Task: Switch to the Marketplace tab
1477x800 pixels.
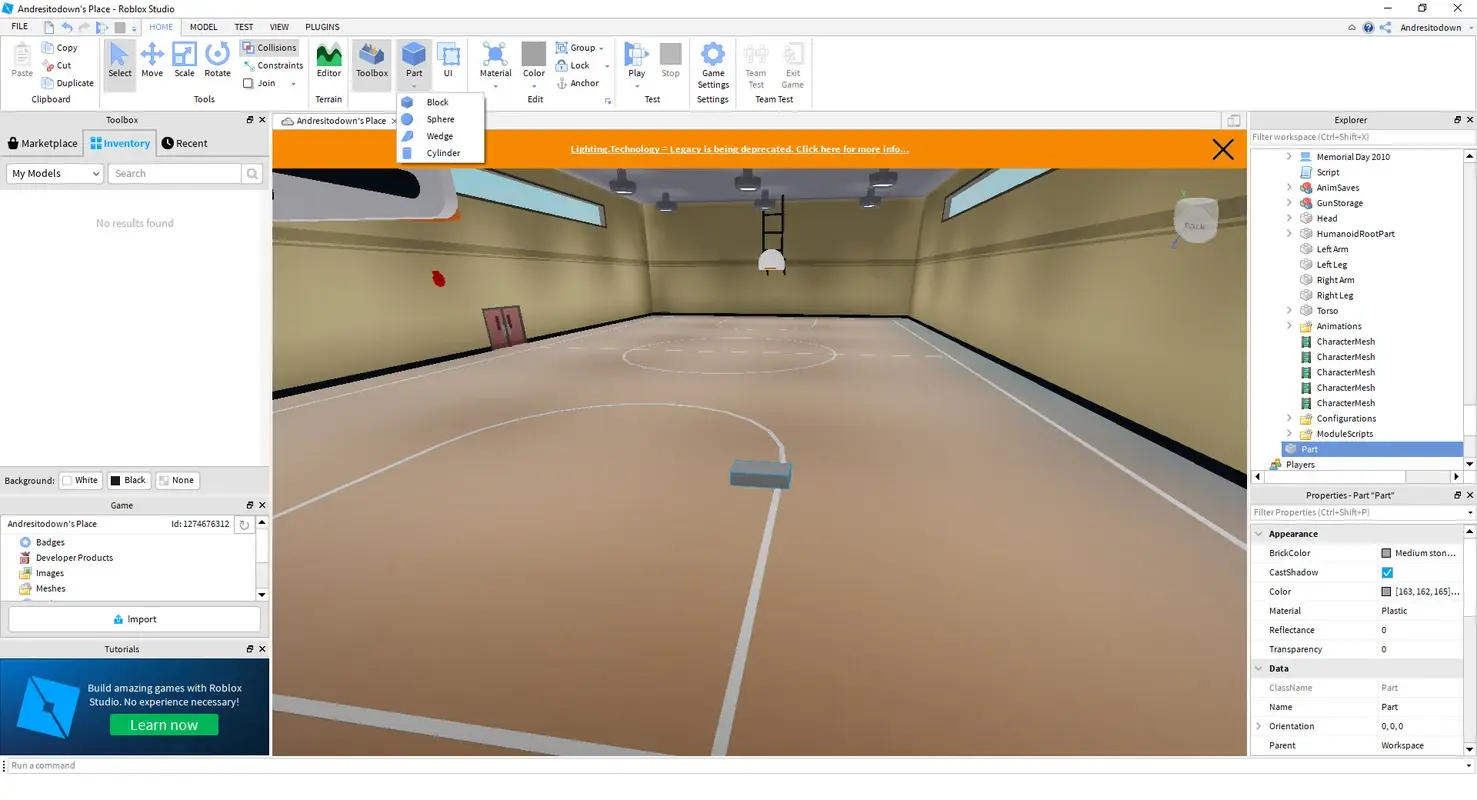Action: (42, 143)
